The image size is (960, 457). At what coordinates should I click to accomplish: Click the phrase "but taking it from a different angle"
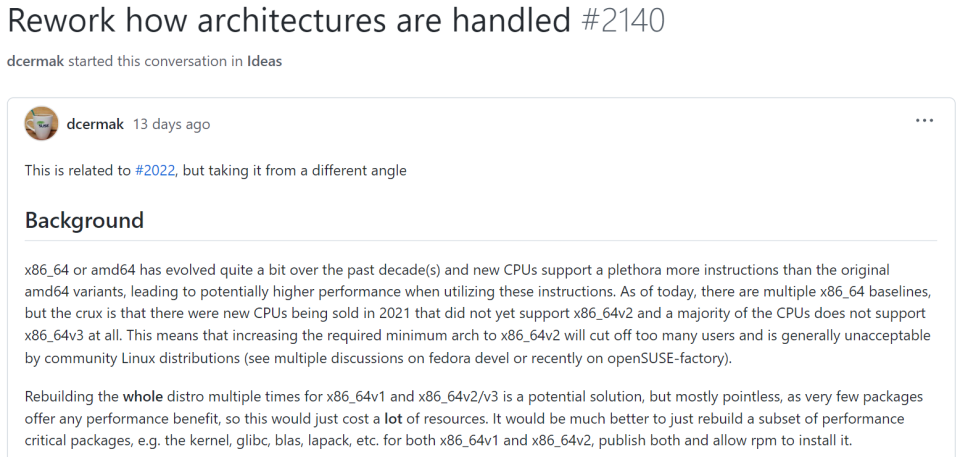click(x=295, y=171)
